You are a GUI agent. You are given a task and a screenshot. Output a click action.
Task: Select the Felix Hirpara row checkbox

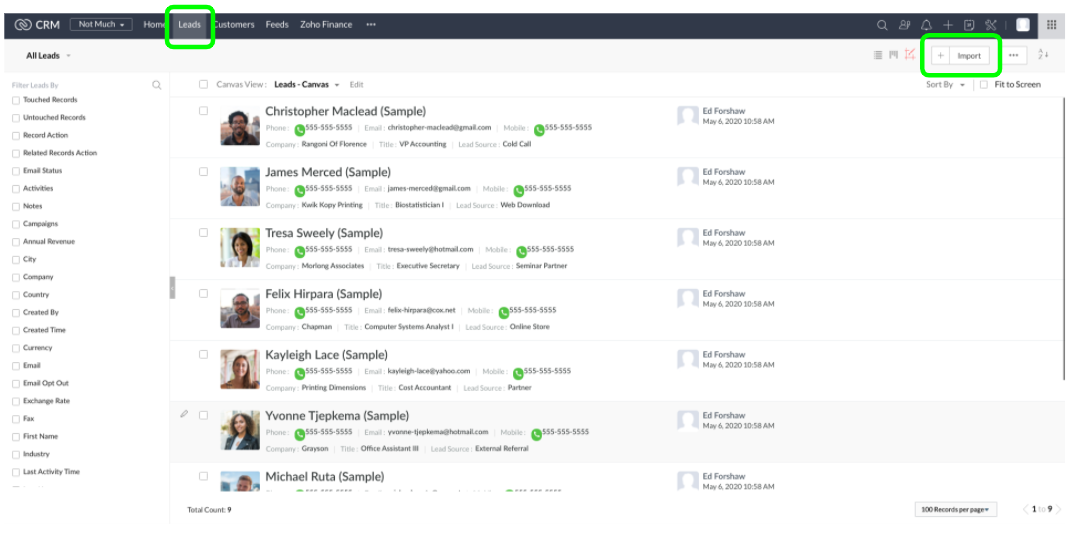click(x=203, y=293)
